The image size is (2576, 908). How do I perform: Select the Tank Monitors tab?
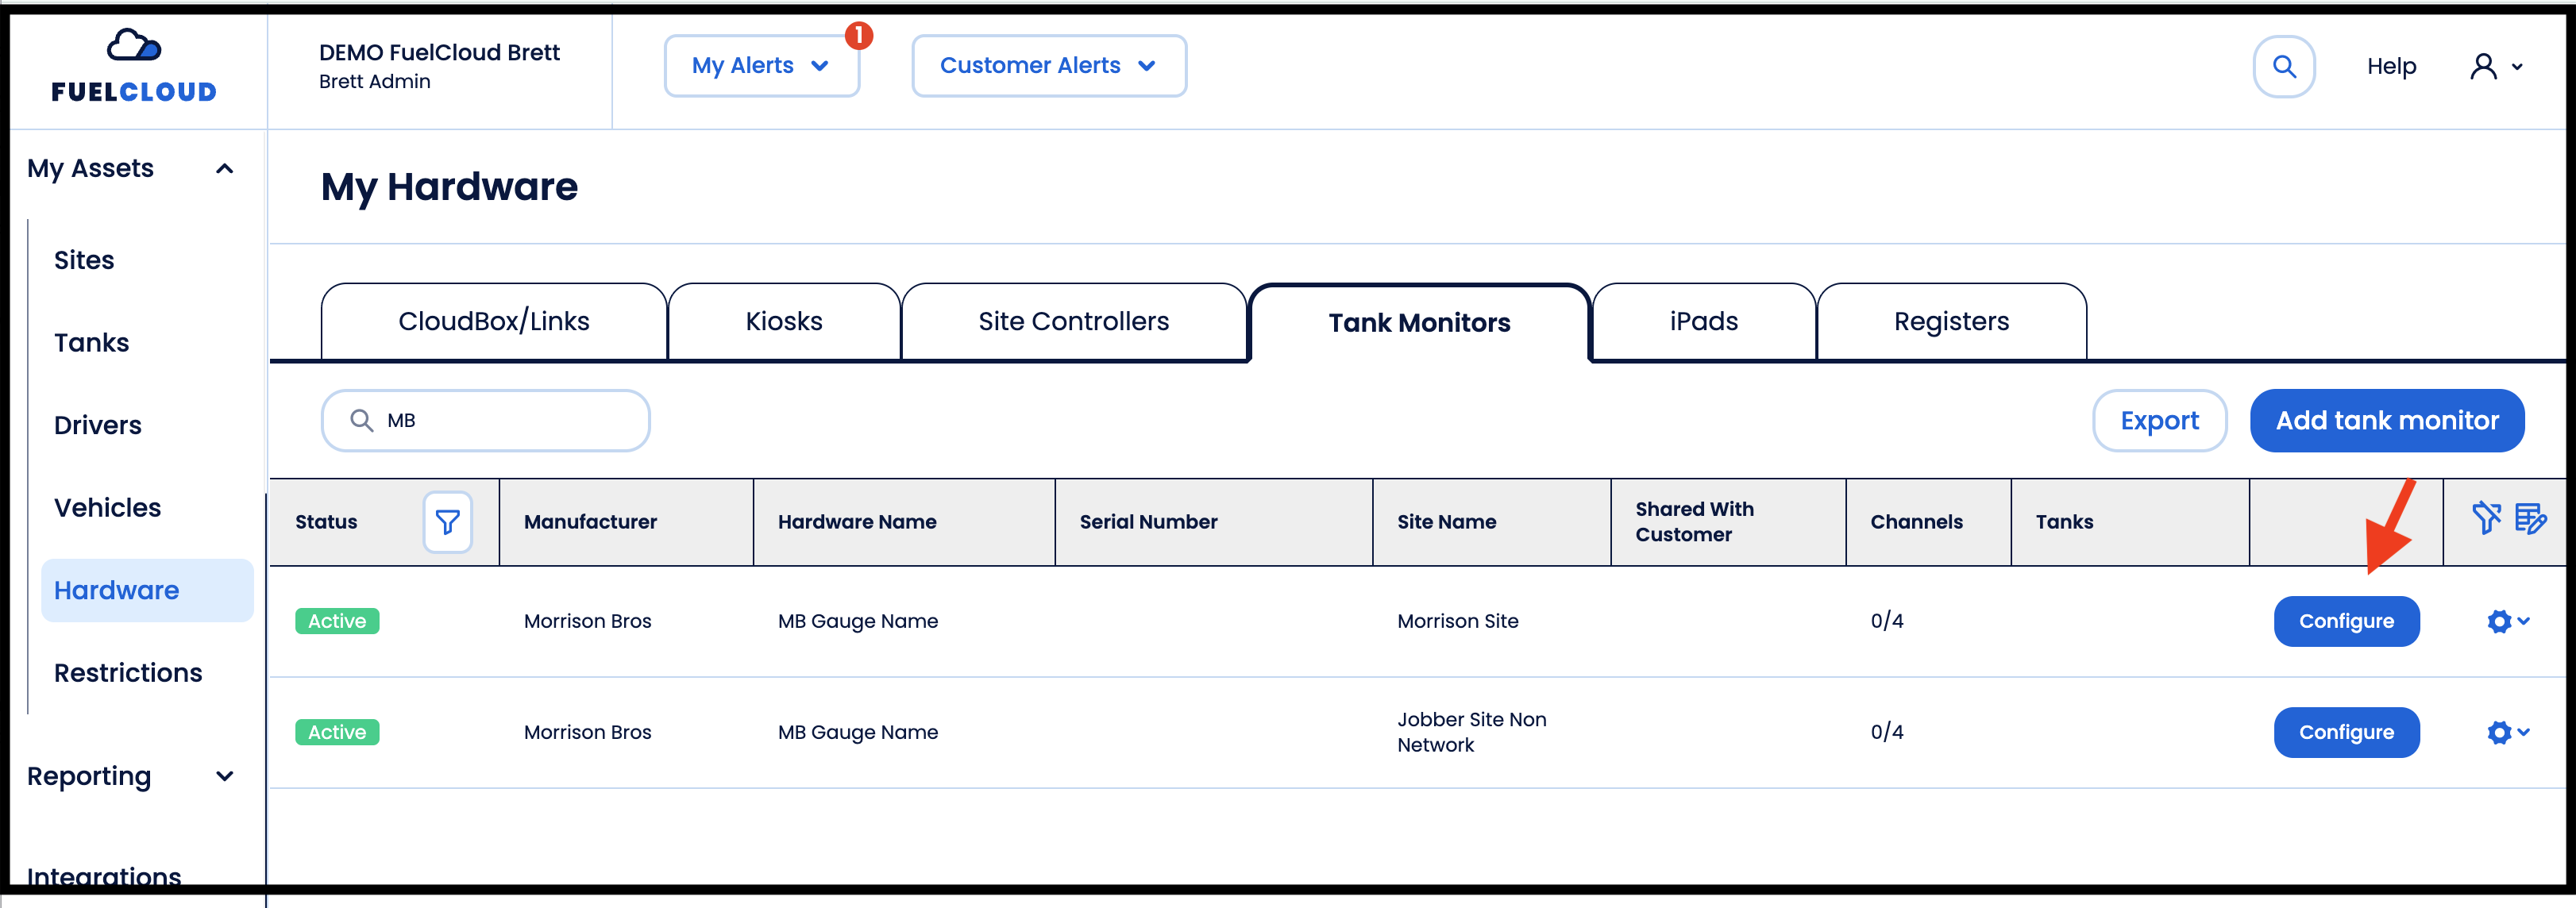1419,322
